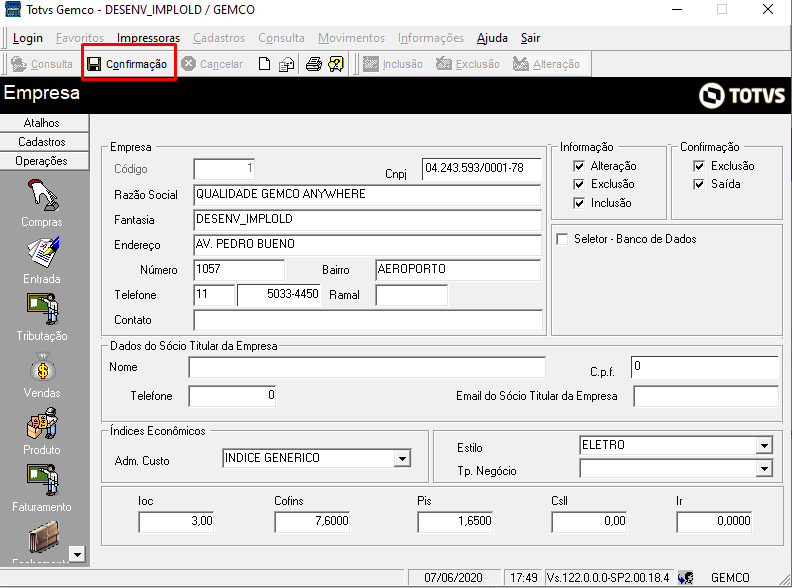Viewport: 792px width, 588px height.
Task: Click version text Vs.122.0.0.0-SP2.00.18.4
Action: pos(608,577)
